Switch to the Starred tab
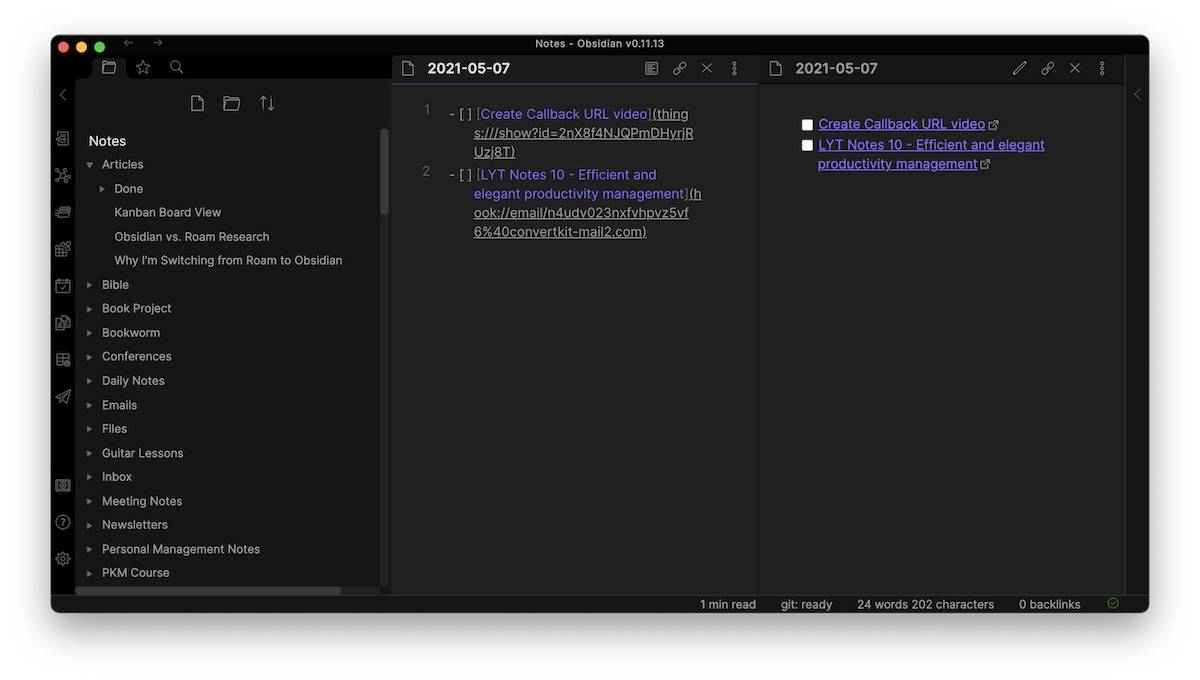Screen dimensions: 1200x680 pyautogui.click(x=143, y=67)
